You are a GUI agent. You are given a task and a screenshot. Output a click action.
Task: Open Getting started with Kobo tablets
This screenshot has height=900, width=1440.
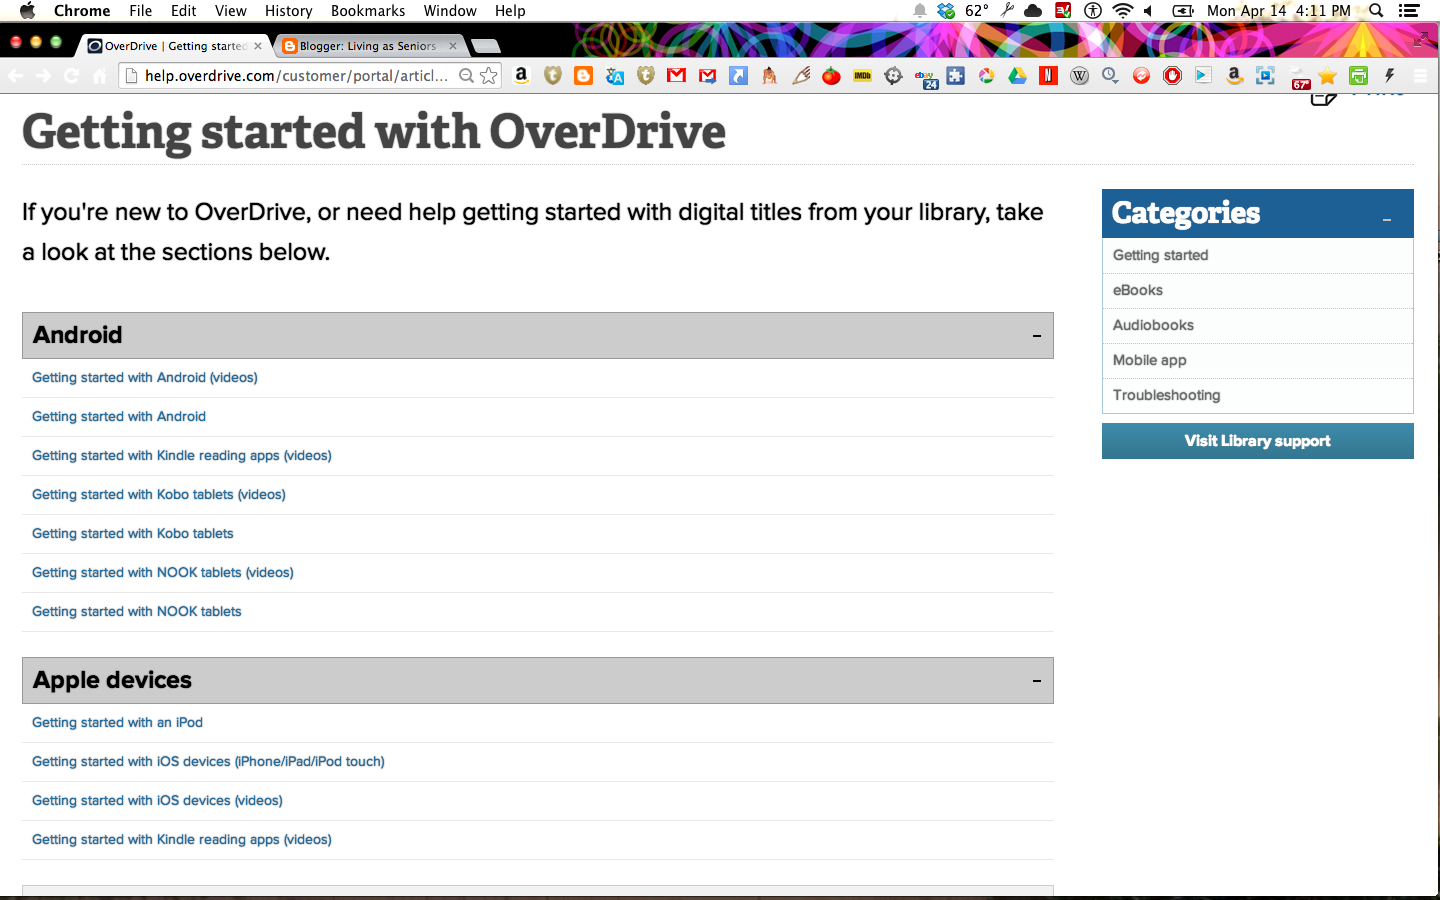pyautogui.click(x=133, y=534)
